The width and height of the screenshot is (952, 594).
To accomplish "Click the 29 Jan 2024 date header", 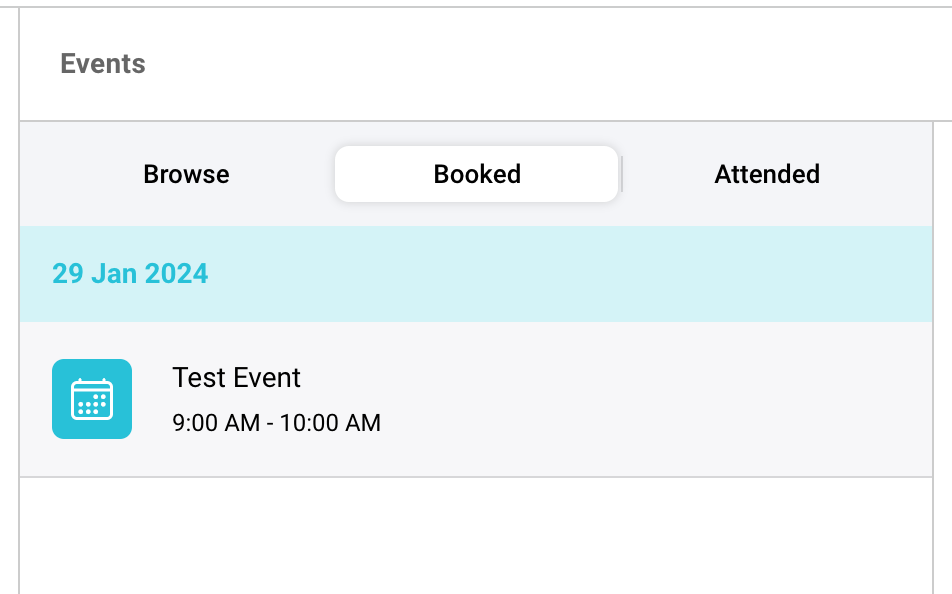I will 130,274.
